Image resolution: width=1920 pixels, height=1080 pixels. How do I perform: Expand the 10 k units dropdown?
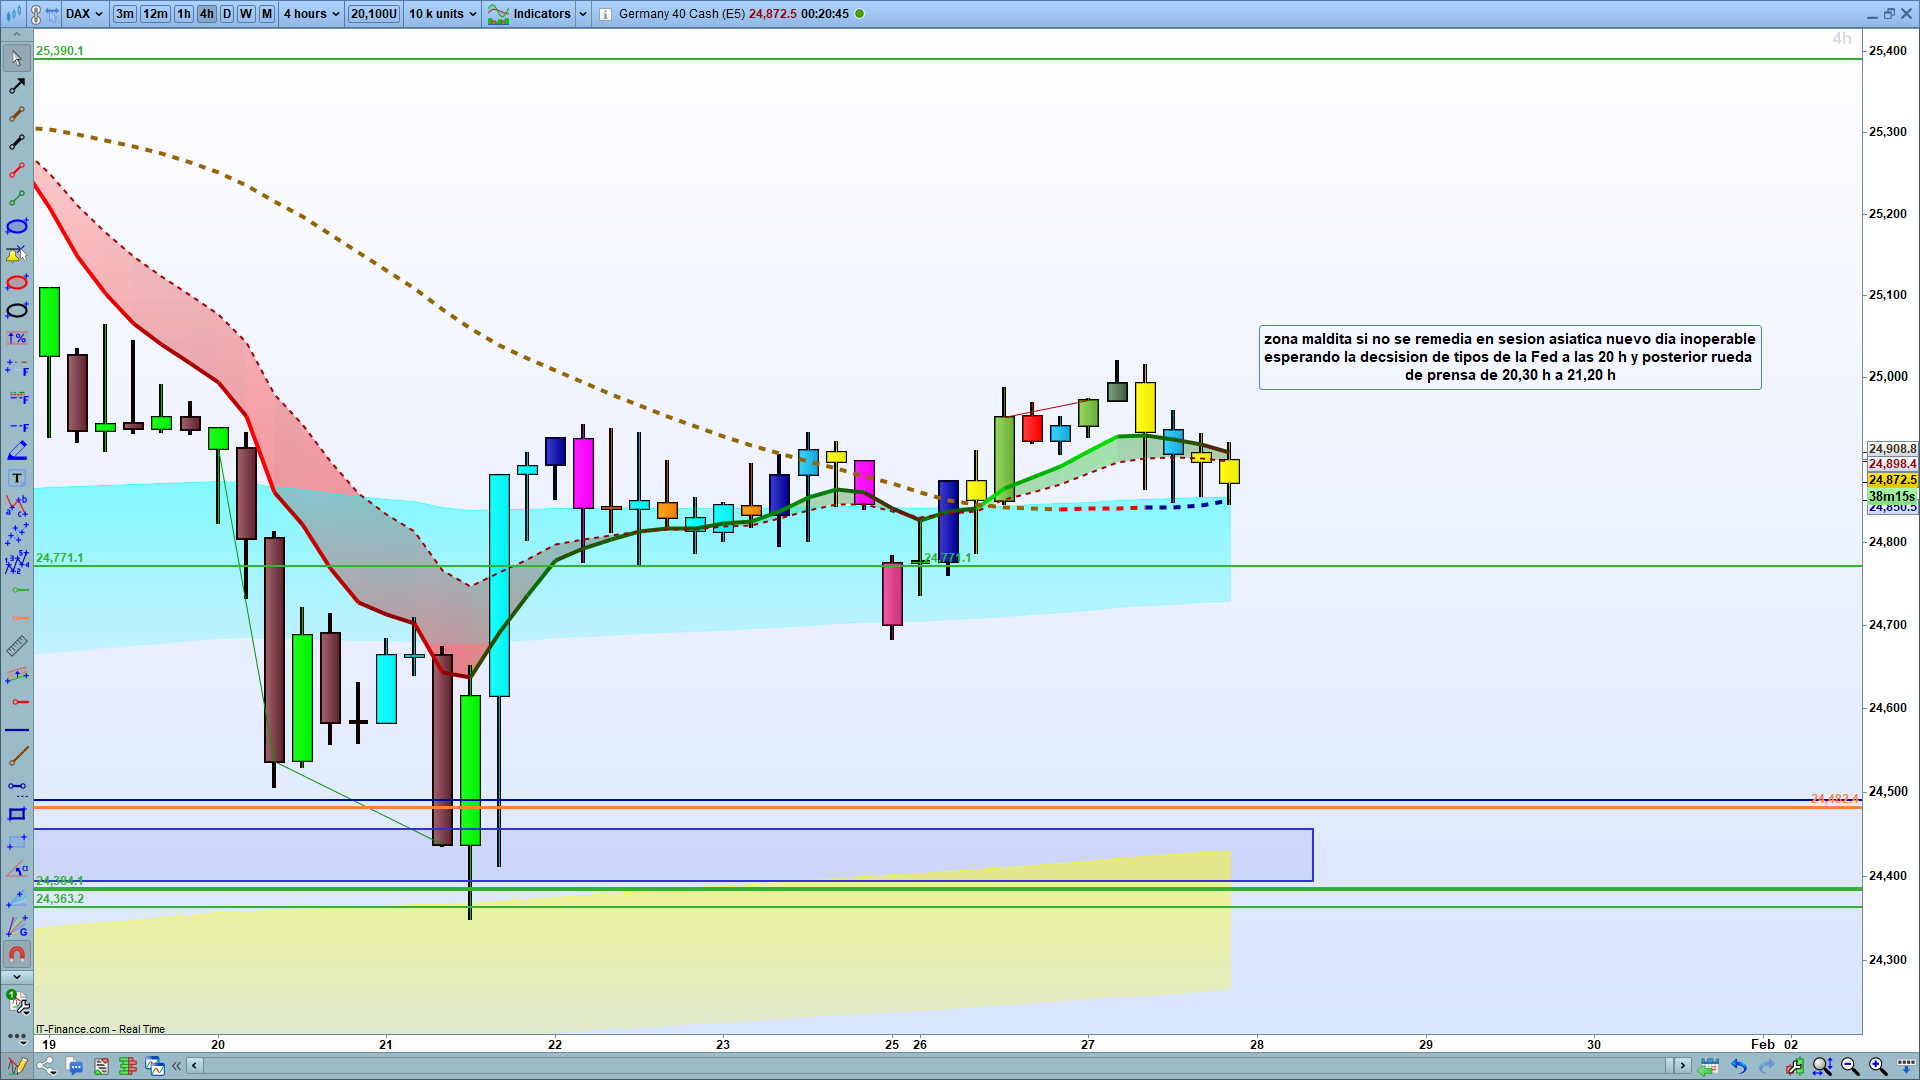click(x=442, y=14)
